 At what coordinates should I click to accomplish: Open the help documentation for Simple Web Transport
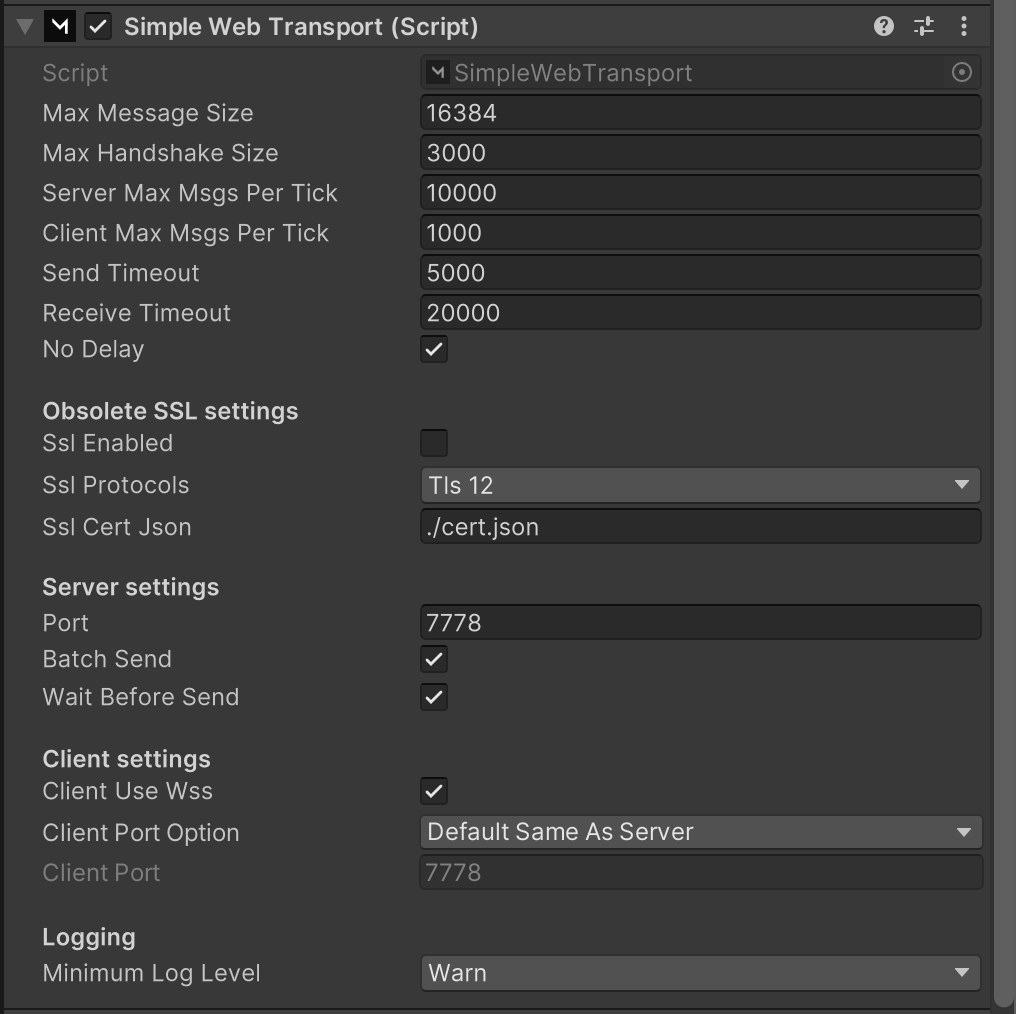(x=884, y=26)
